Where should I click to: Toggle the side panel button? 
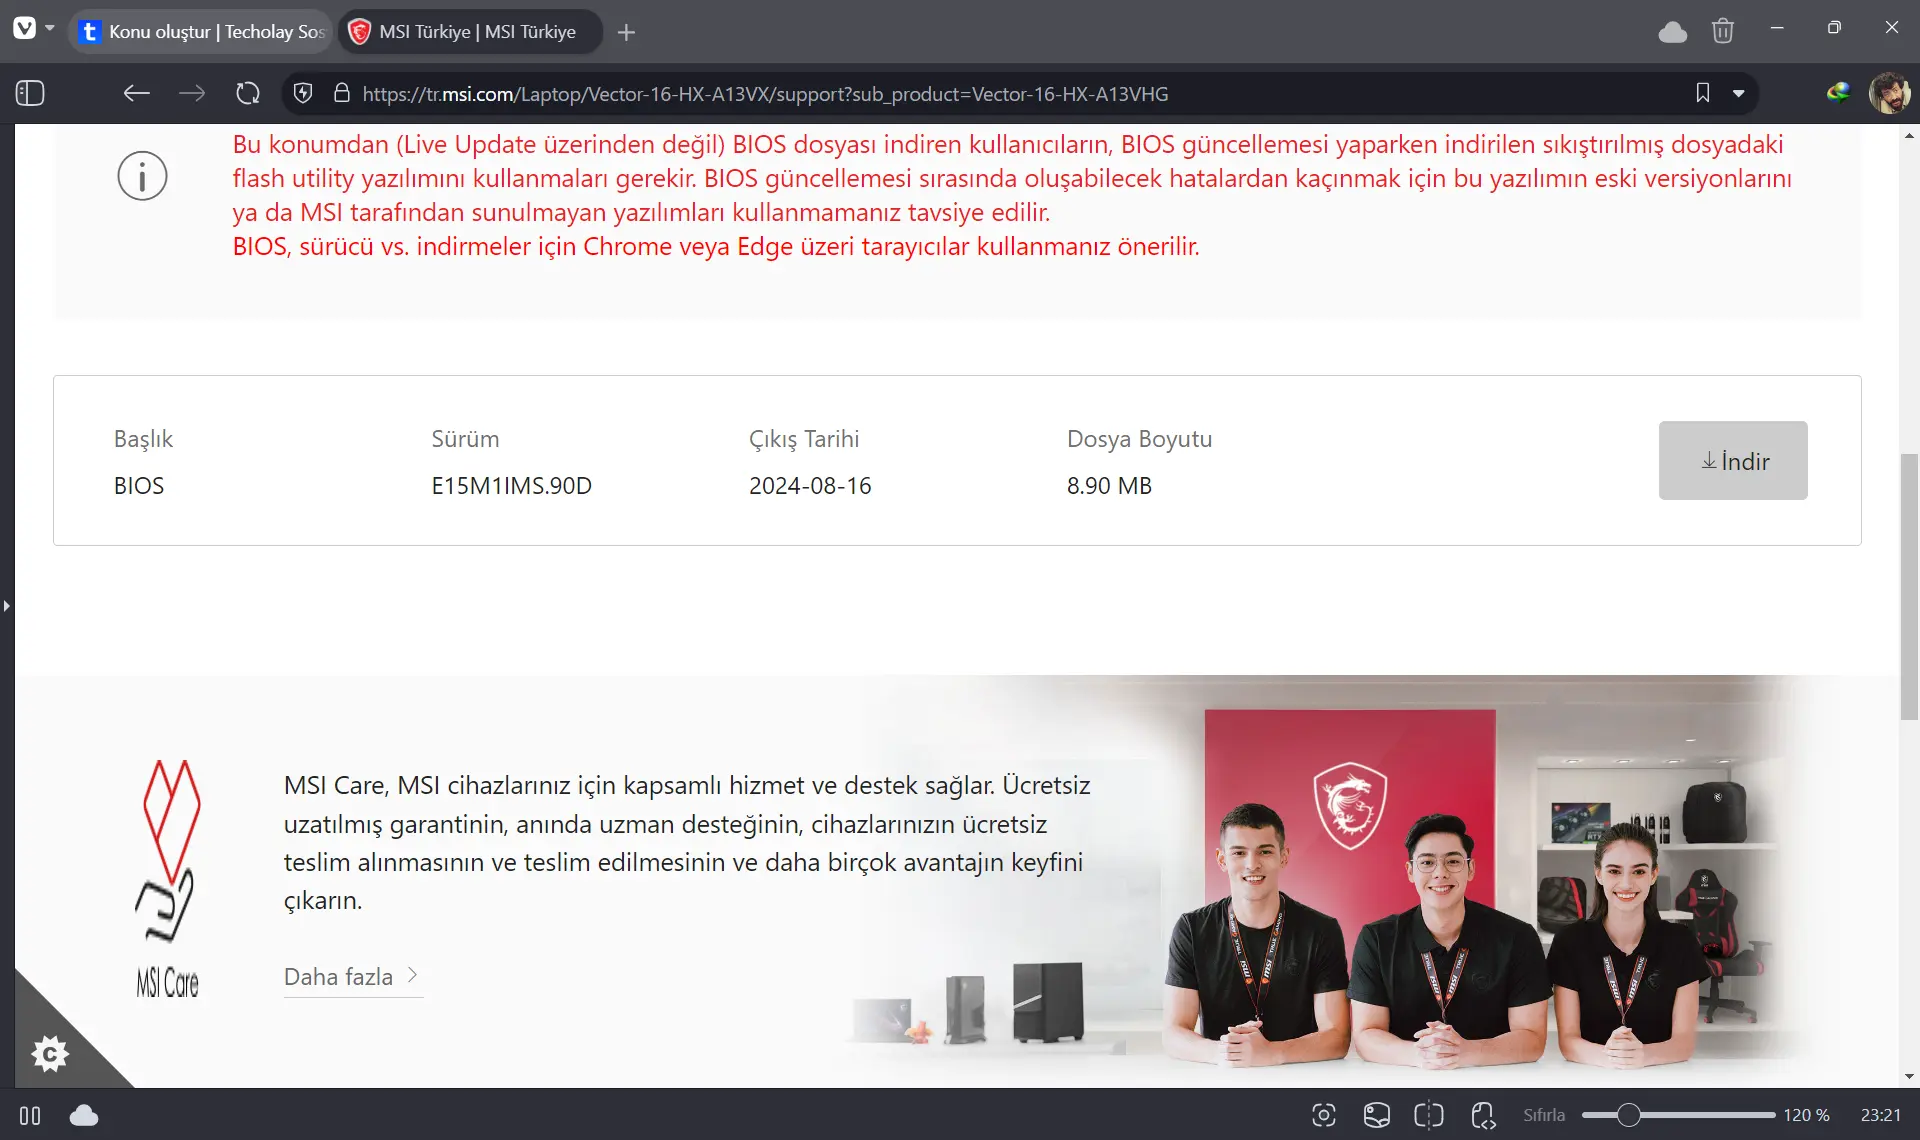30,93
